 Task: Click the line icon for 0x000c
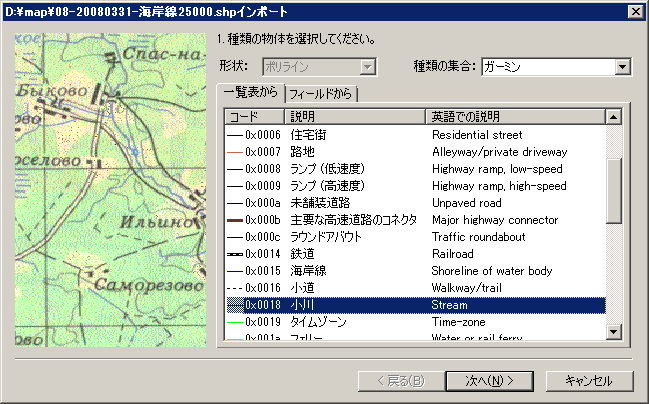(235, 237)
